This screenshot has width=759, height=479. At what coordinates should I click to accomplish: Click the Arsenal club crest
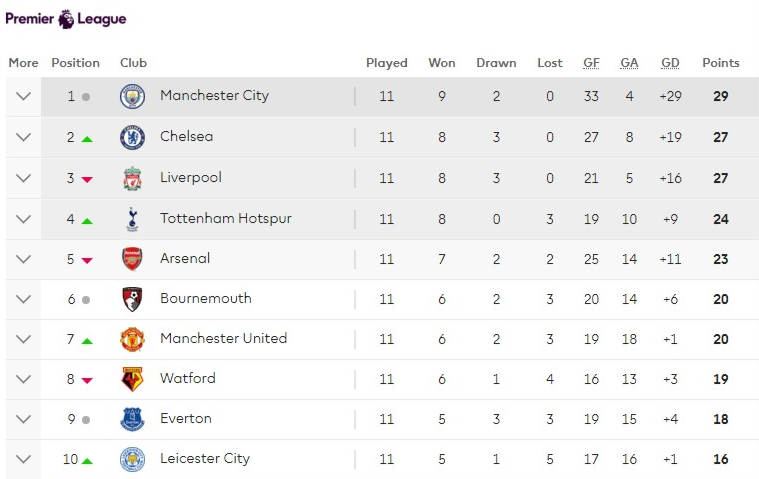[x=132, y=259]
